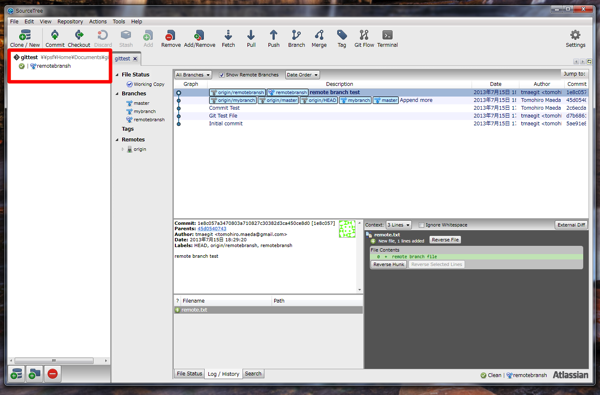Click the Description column header
Screen dimensions: 600x395
point(339,84)
